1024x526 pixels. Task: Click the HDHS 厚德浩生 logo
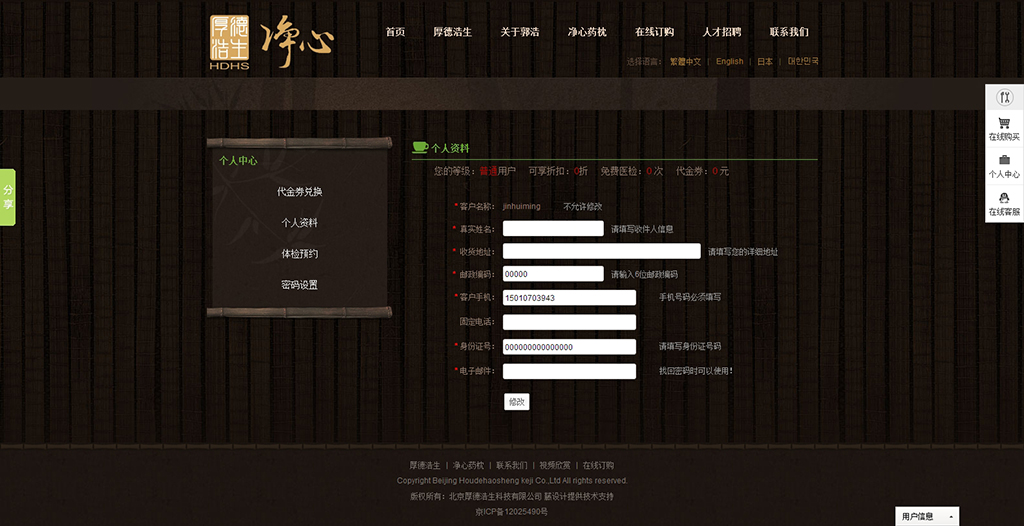[229, 43]
